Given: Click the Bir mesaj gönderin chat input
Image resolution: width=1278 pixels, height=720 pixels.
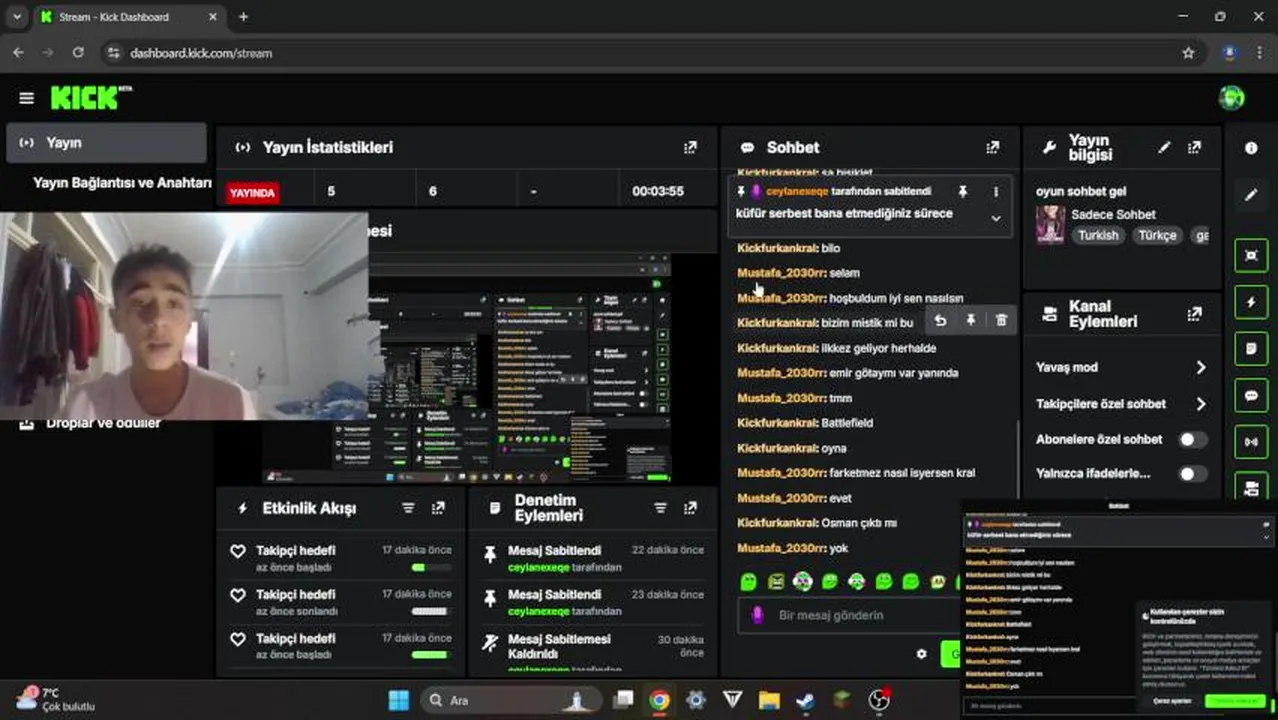Looking at the screenshot, I should point(850,615).
